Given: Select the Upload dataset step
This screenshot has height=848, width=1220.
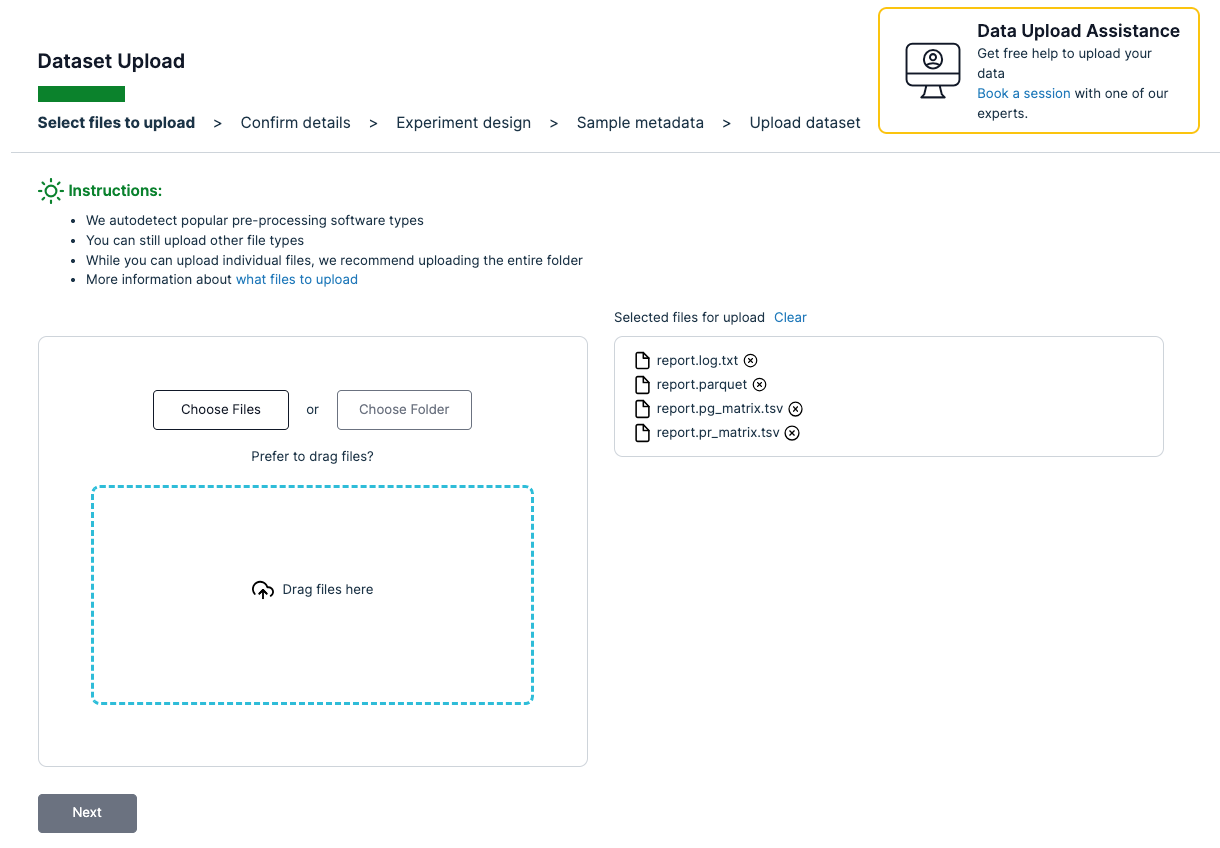Looking at the screenshot, I should coord(805,123).
